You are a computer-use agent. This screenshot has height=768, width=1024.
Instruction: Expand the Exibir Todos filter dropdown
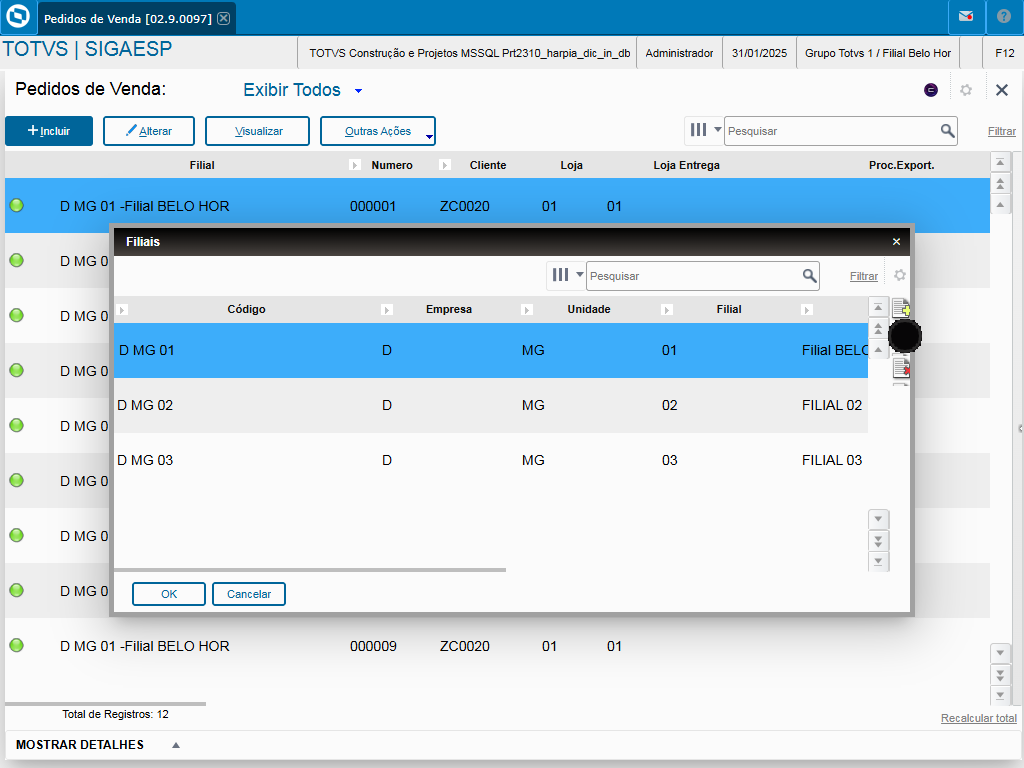pyautogui.click(x=358, y=91)
